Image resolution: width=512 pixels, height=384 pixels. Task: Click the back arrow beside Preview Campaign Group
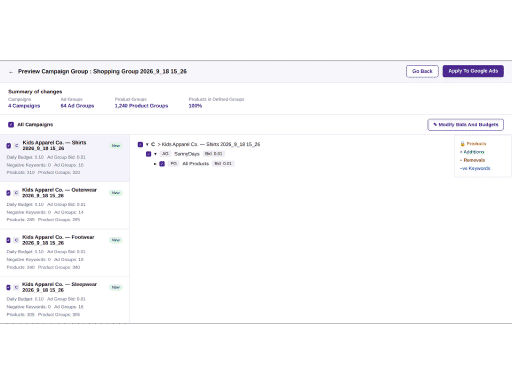(x=11, y=72)
